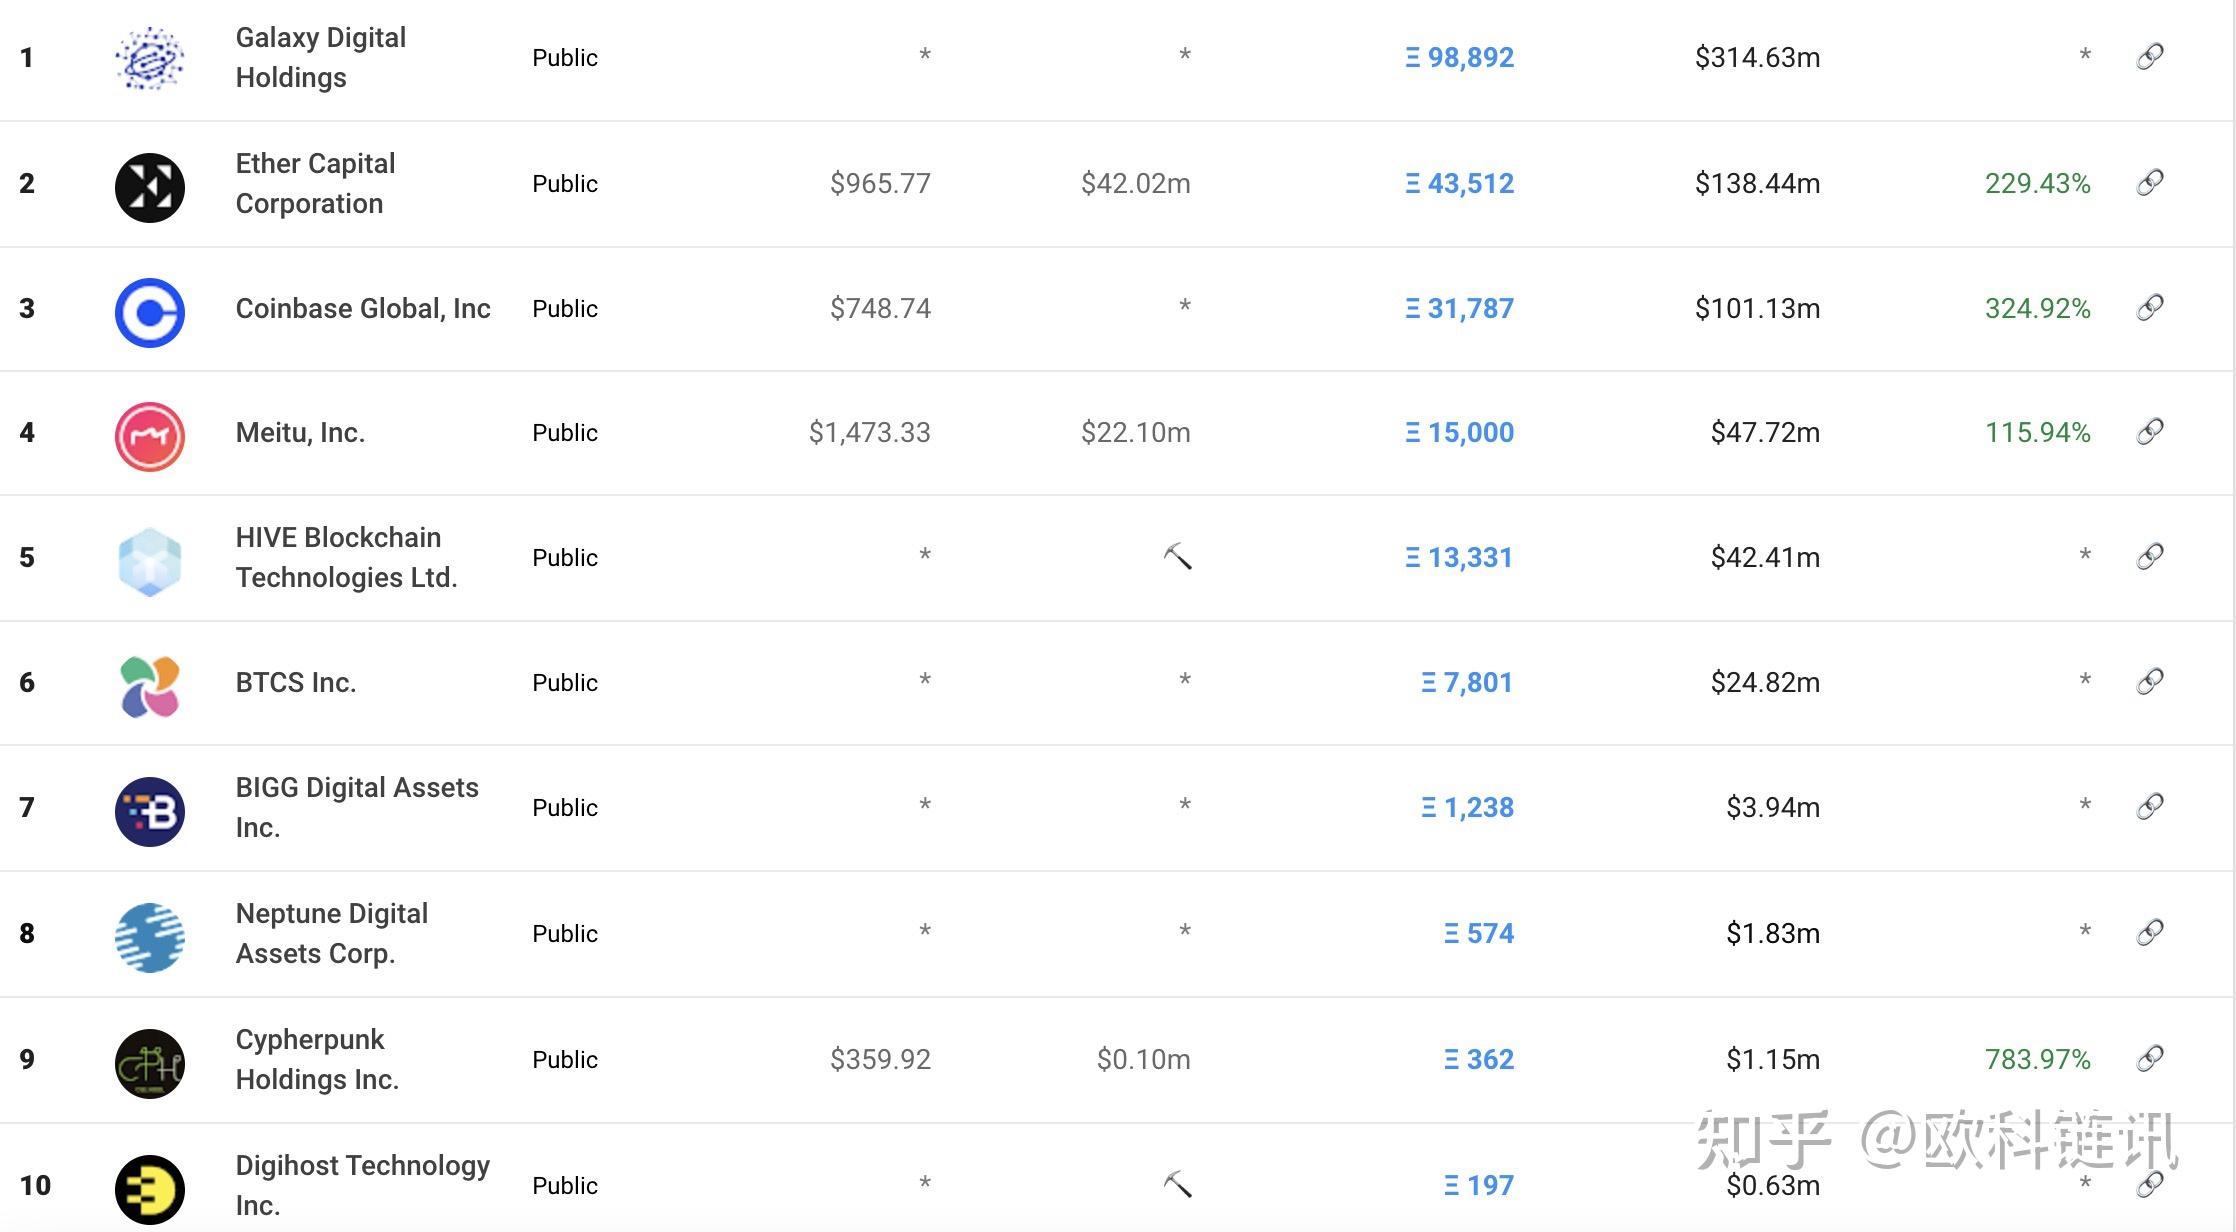Open source link for Coinbase Global, Inc
2236x1232 pixels.
[x=2150, y=307]
